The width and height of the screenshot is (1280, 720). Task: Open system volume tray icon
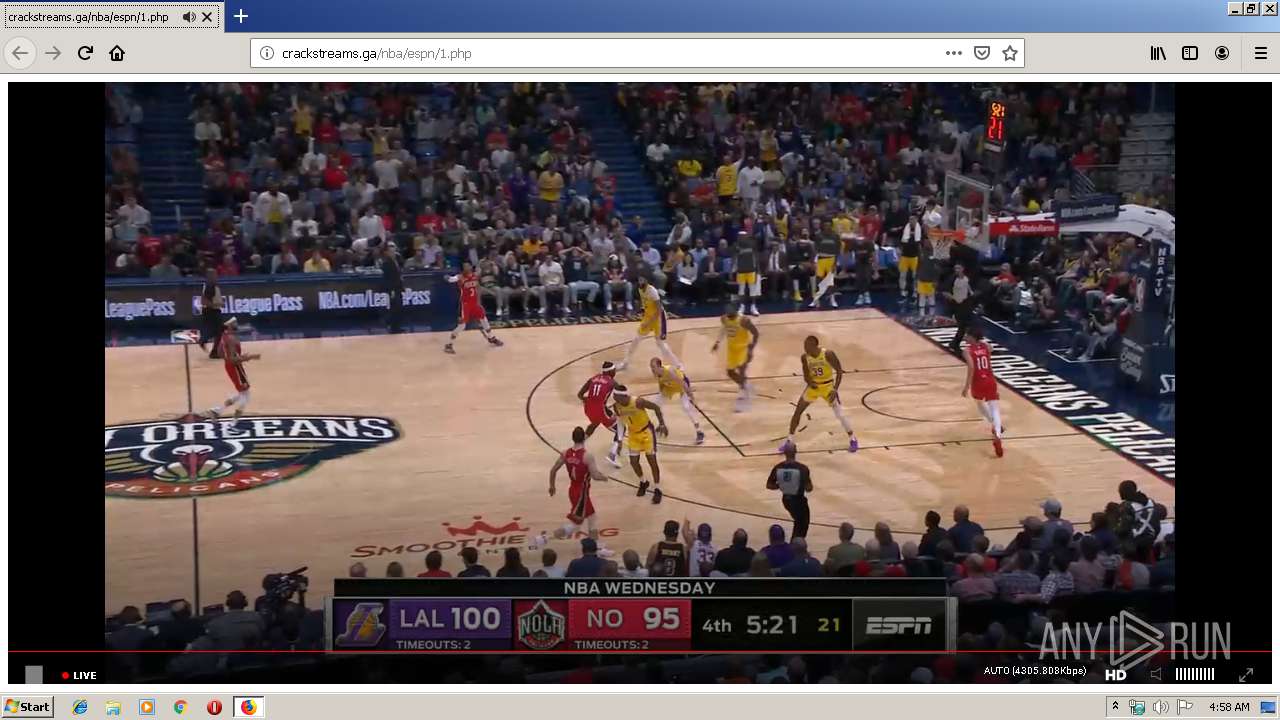tap(1160, 707)
